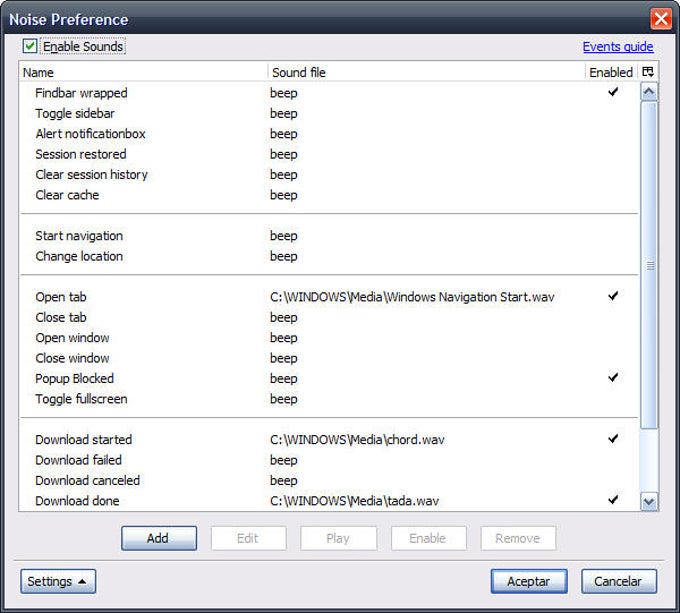The image size is (680, 613).
Task: Sort the list by the Name column
Action: click(140, 72)
